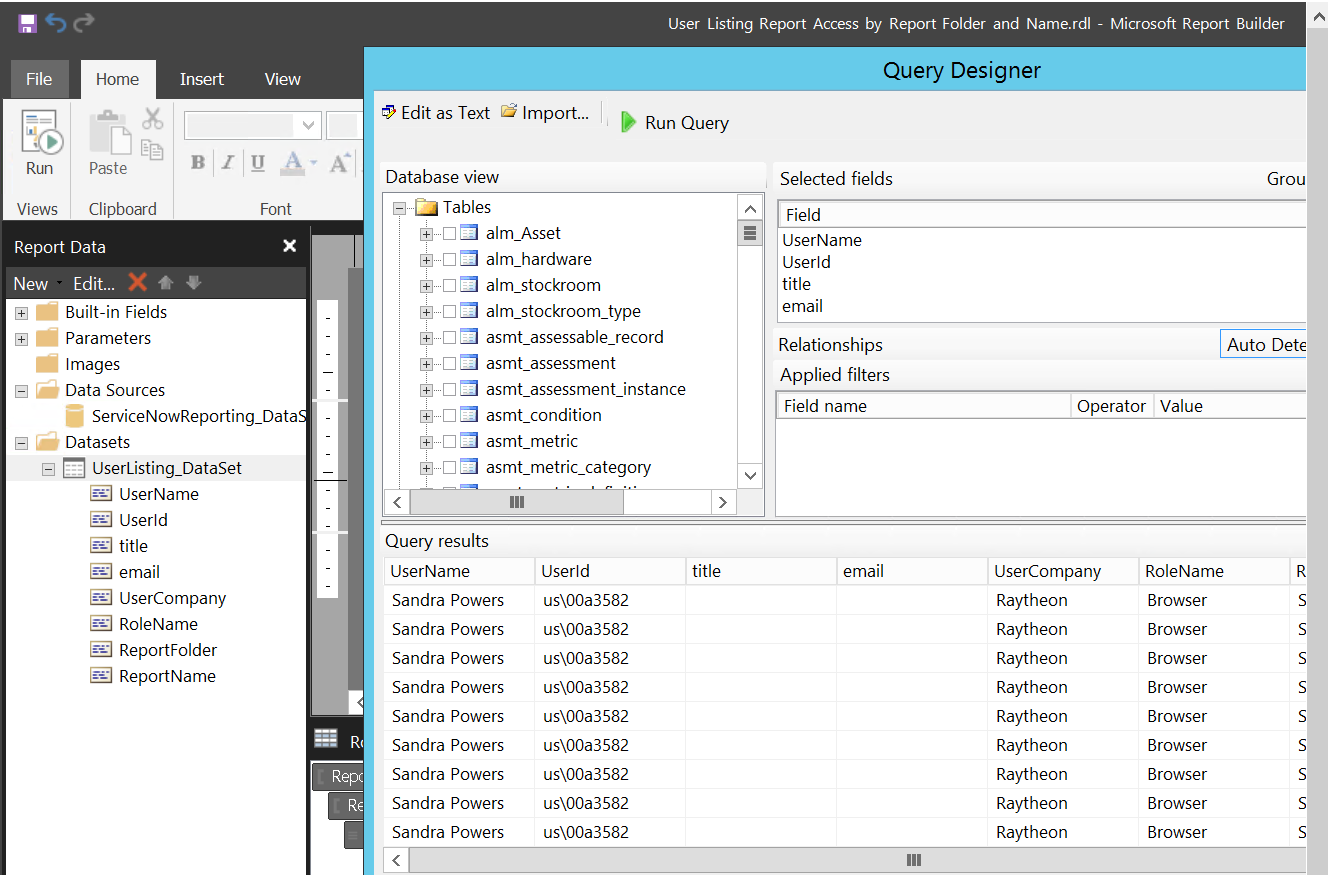This screenshot has width=1328, height=875.
Task: Expand Built-in Fields in Report Data
Action: [x=20, y=311]
